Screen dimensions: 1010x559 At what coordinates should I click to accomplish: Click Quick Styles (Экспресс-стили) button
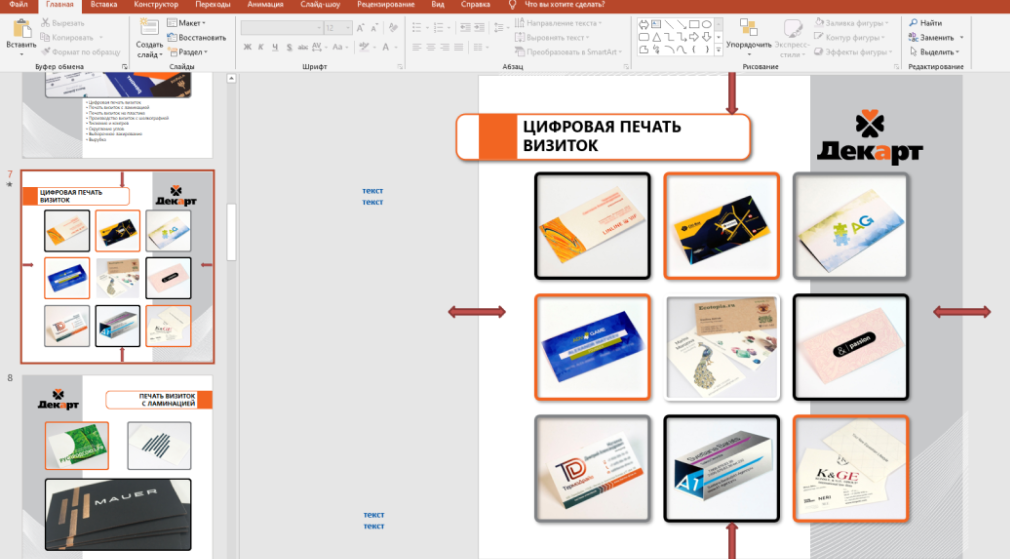point(792,37)
